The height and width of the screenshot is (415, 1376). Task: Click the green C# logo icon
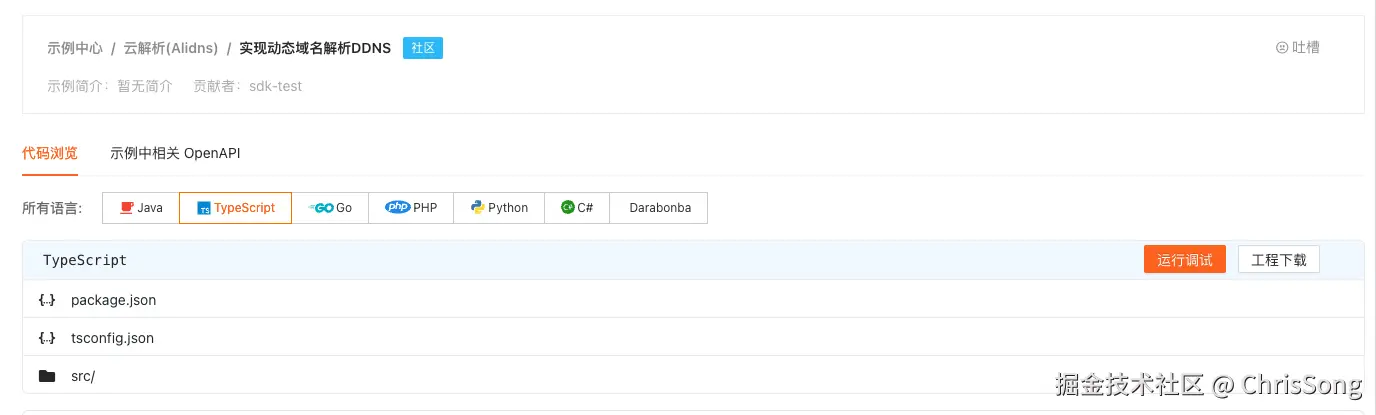(567, 207)
